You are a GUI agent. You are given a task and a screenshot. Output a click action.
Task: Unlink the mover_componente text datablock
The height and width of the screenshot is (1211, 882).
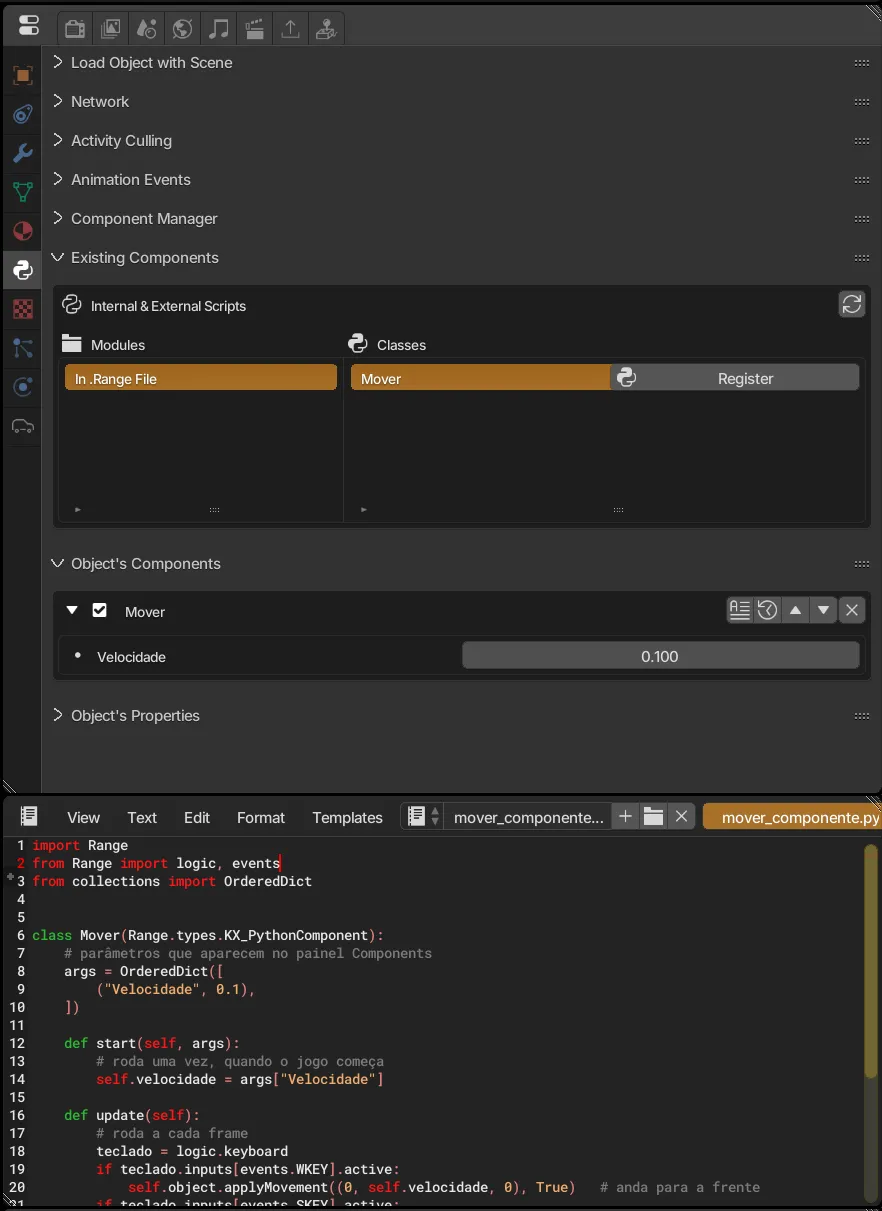(681, 817)
